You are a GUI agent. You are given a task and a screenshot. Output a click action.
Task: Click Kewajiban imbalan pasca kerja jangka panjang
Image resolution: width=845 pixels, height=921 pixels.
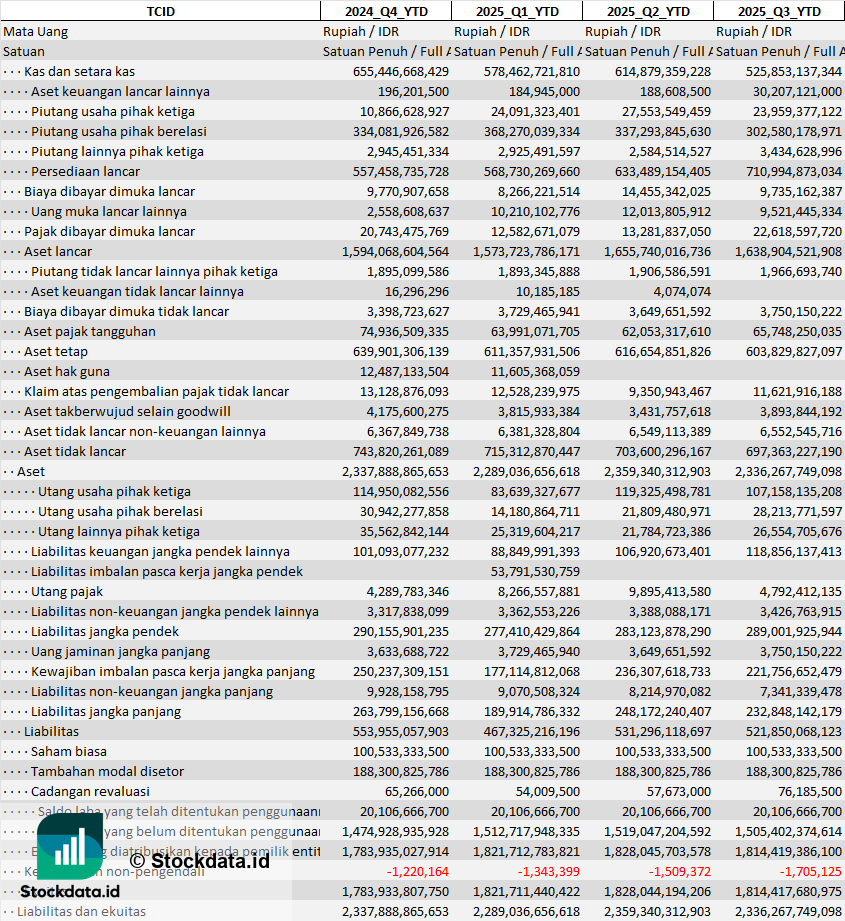click(x=173, y=670)
